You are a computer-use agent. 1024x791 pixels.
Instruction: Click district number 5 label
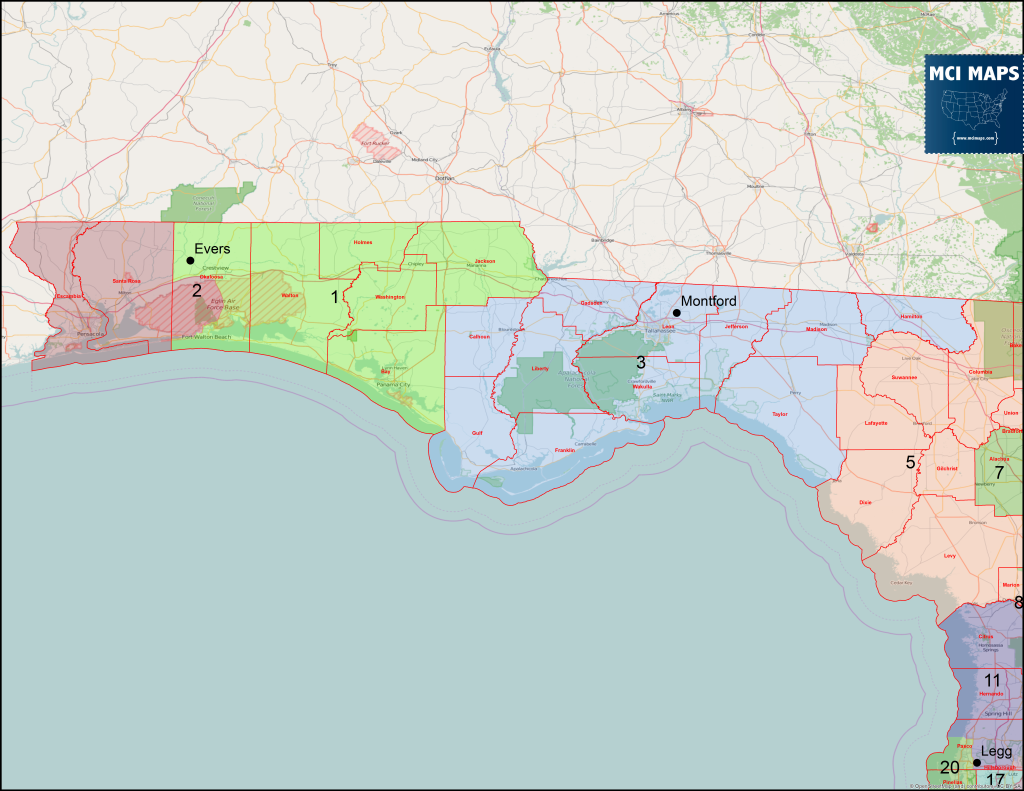click(910, 462)
